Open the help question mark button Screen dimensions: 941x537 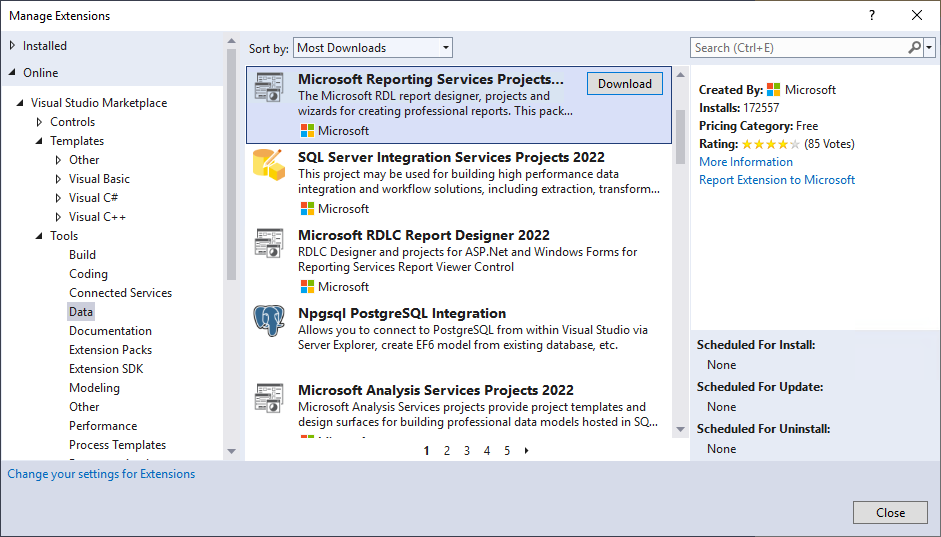(872, 16)
